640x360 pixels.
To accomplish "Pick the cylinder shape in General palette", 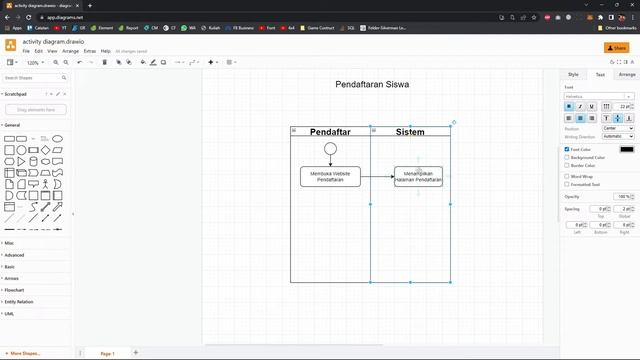I will (x=33, y=161).
